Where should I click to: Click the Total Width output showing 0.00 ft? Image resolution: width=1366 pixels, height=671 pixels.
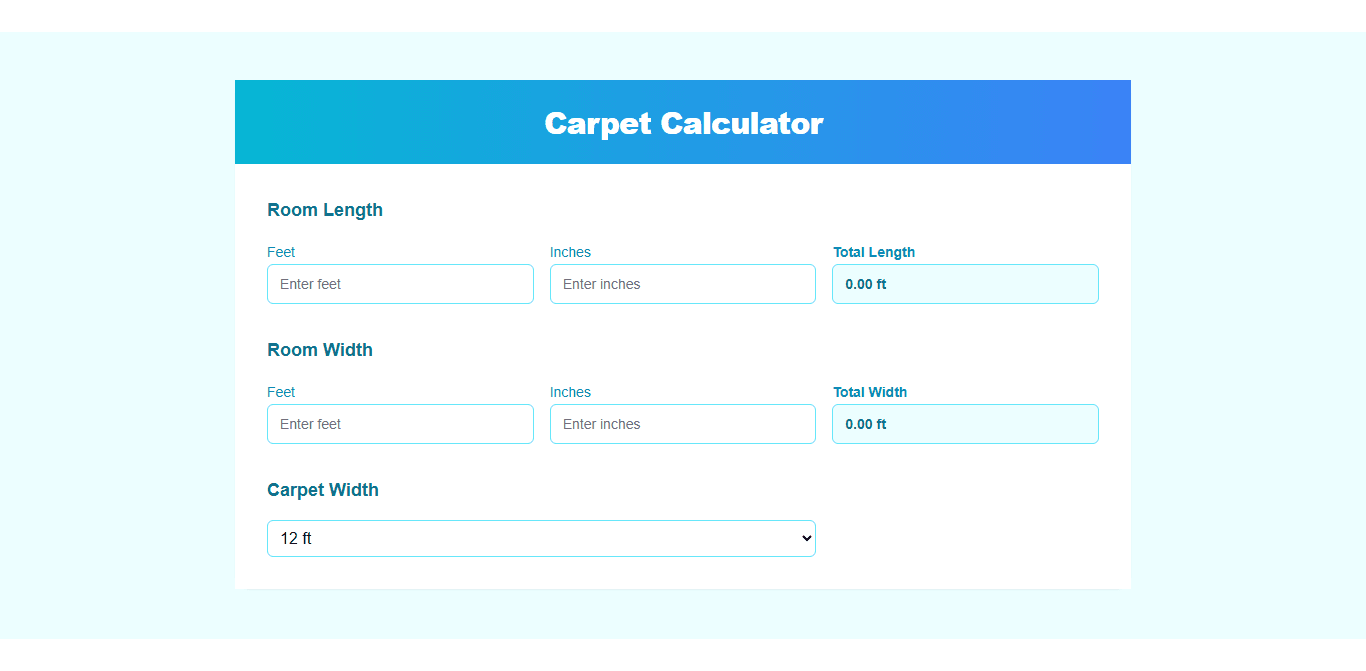[965, 424]
